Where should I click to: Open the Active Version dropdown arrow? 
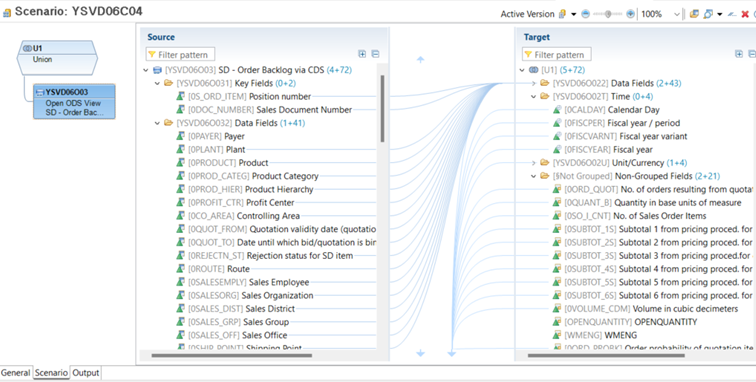(x=573, y=14)
